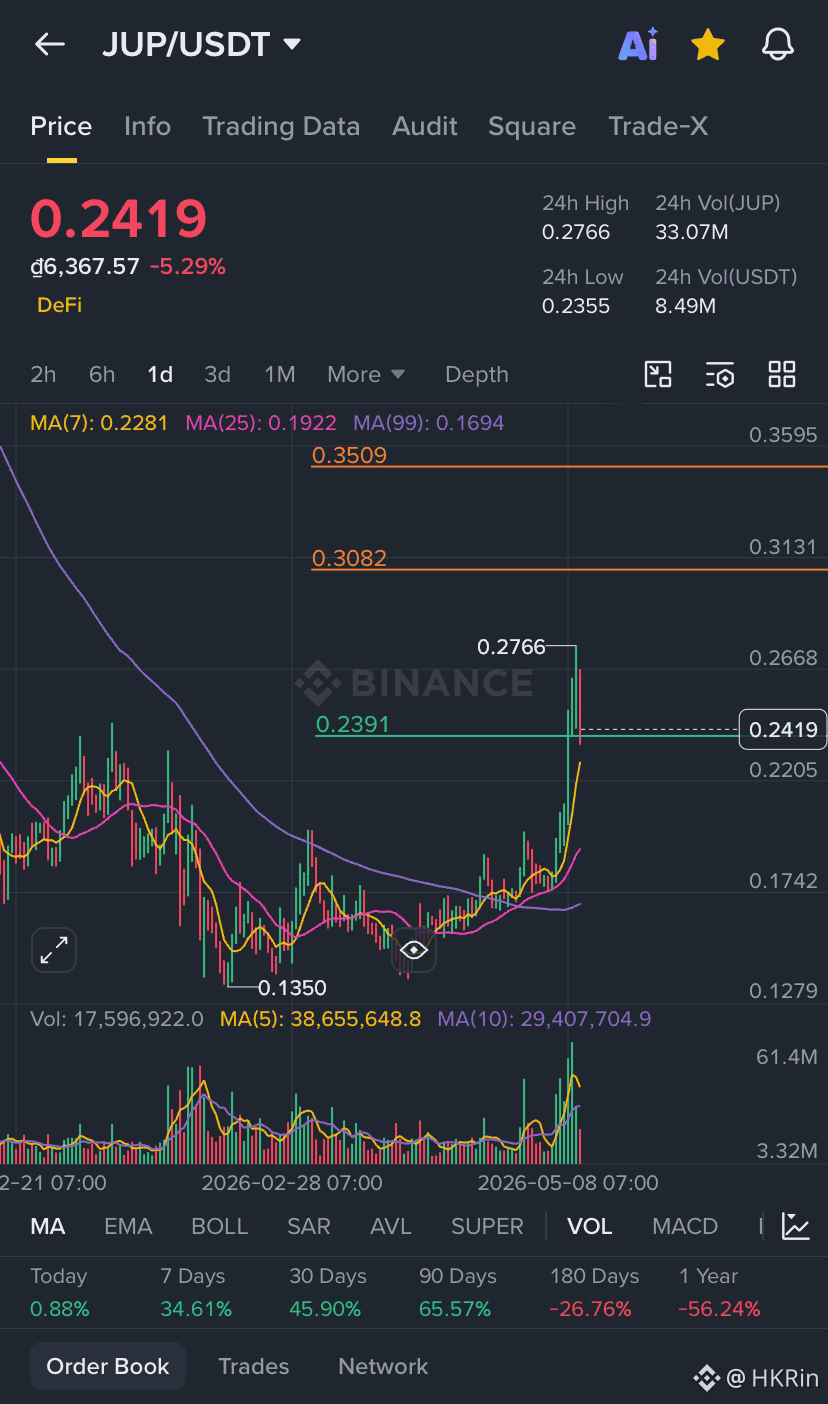828x1404 pixels.
Task: Open indicator settings chart-line icon
Action: pos(796,1226)
